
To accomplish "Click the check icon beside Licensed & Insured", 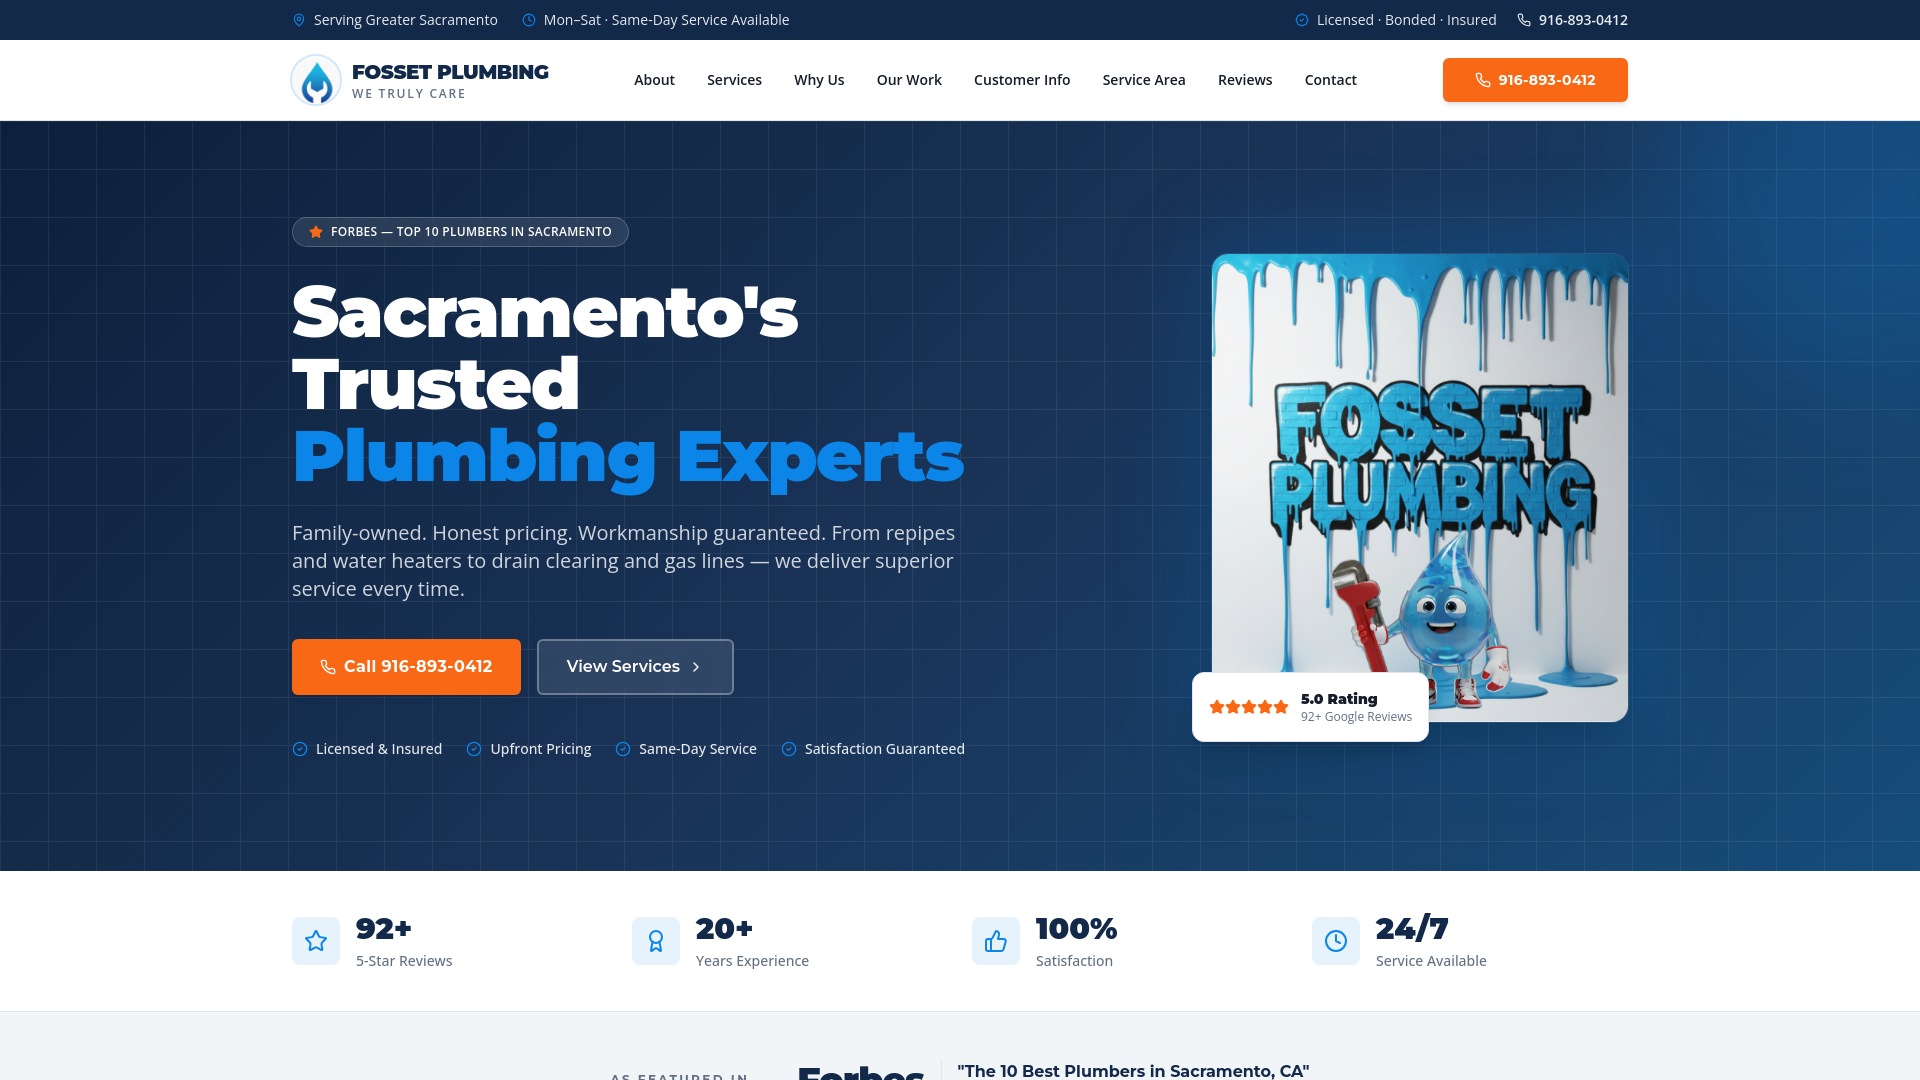I will pyautogui.click(x=300, y=749).
